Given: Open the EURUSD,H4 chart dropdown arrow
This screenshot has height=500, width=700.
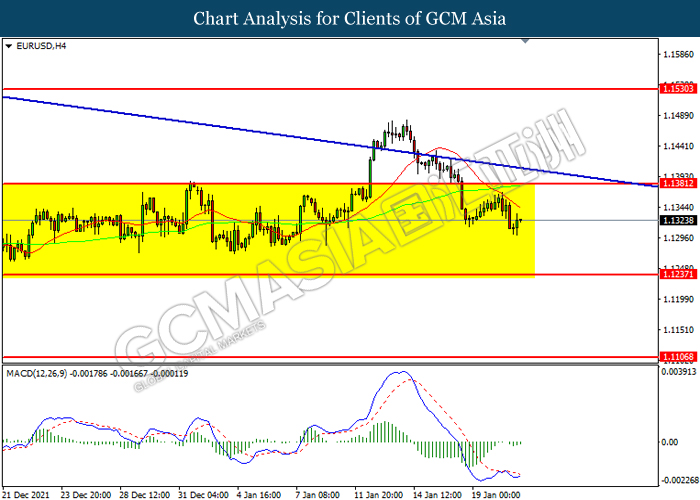Looking at the screenshot, I should coord(8,46).
